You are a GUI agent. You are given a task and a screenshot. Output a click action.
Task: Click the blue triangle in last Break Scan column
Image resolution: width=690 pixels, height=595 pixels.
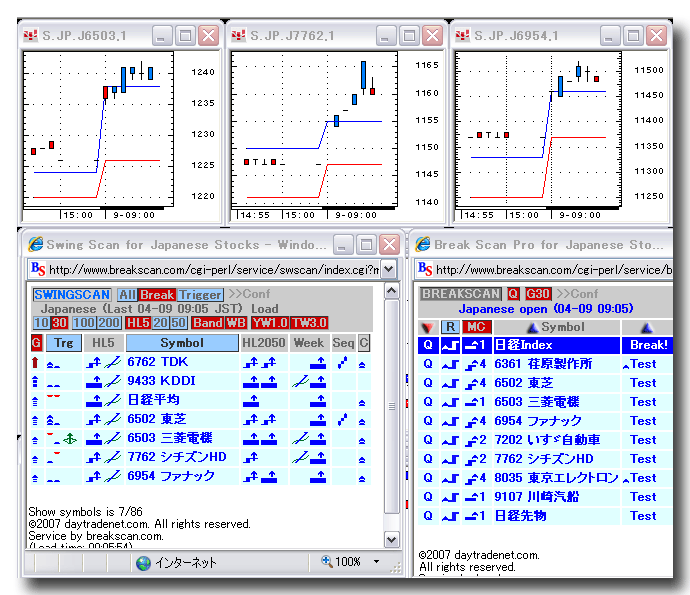[647, 327]
